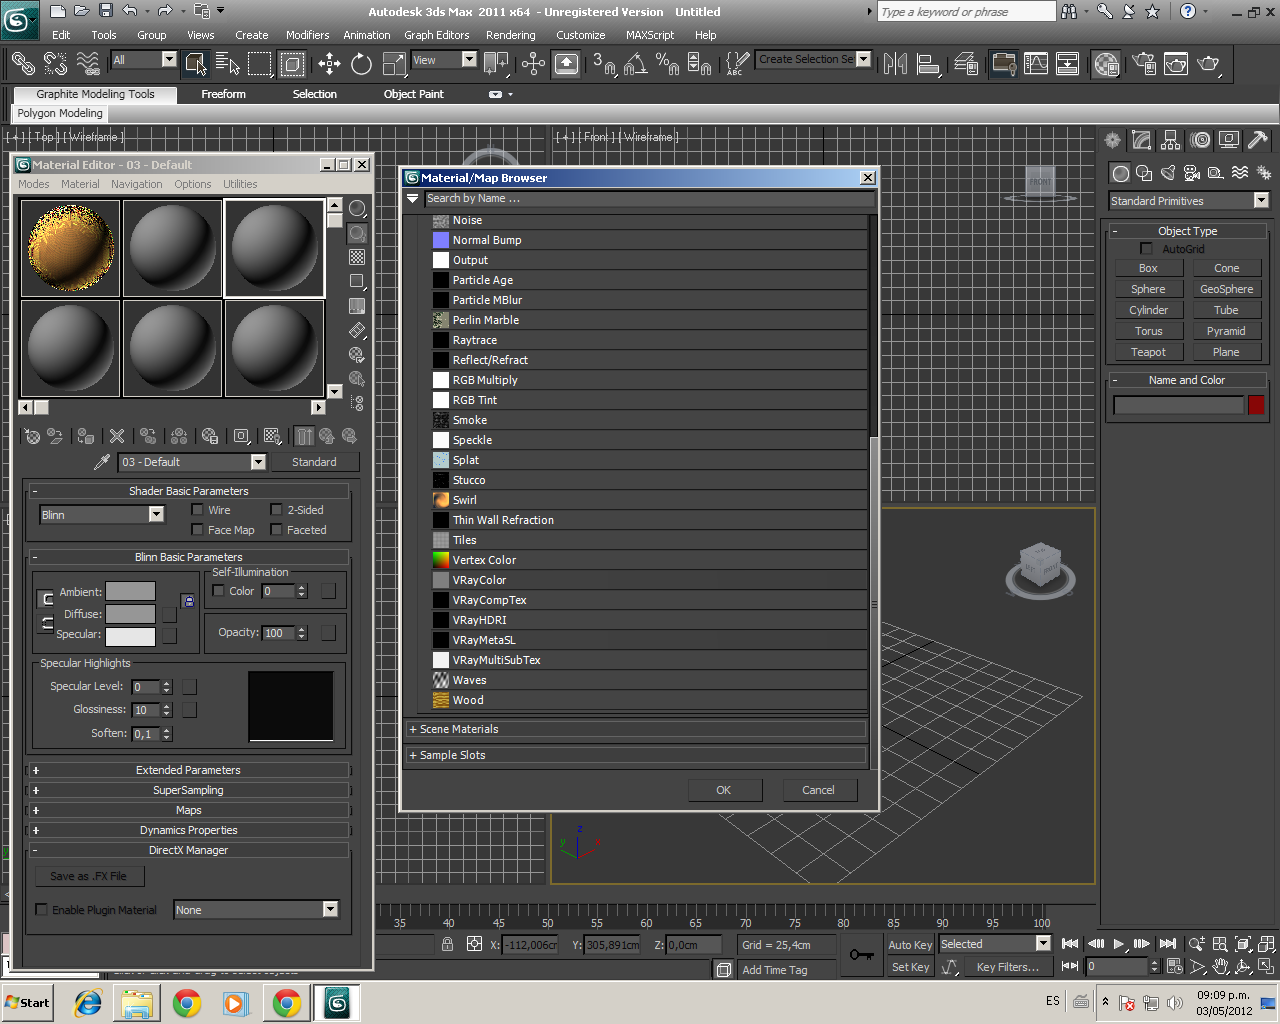
Task: Tick the AutoGrid checkbox
Action: point(1147,249)
